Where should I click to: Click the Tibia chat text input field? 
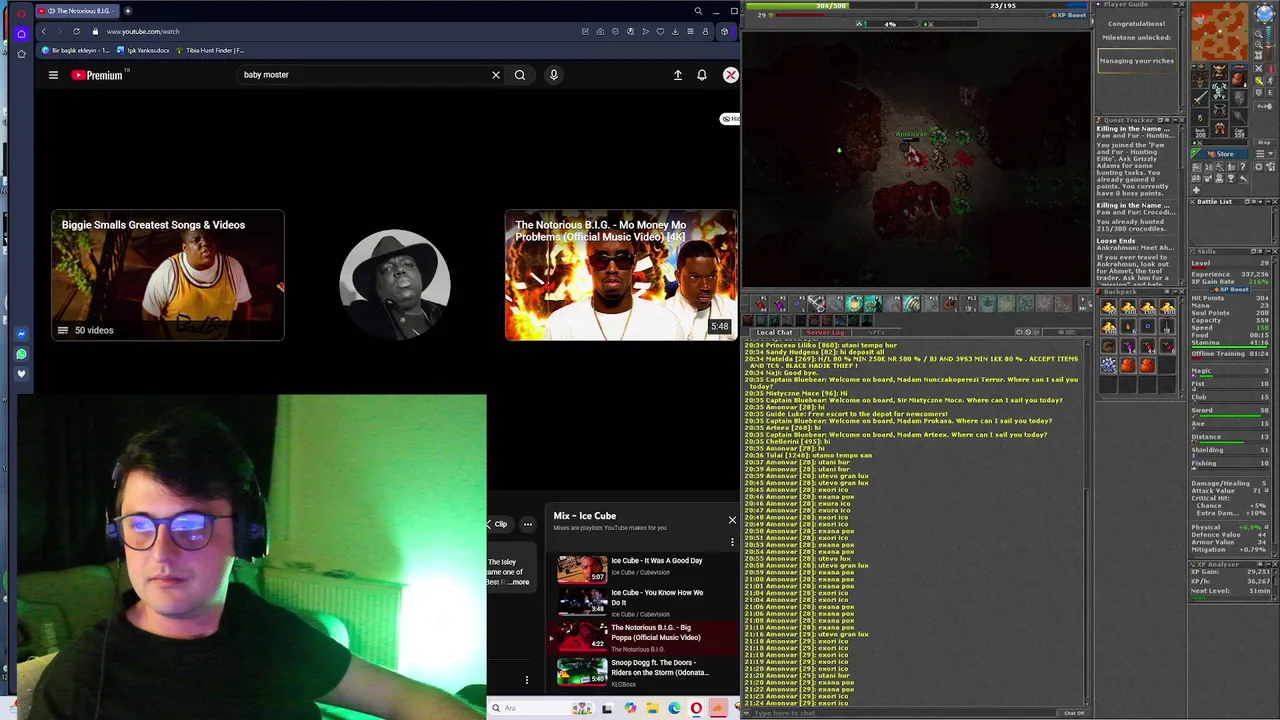click(900, 713)
